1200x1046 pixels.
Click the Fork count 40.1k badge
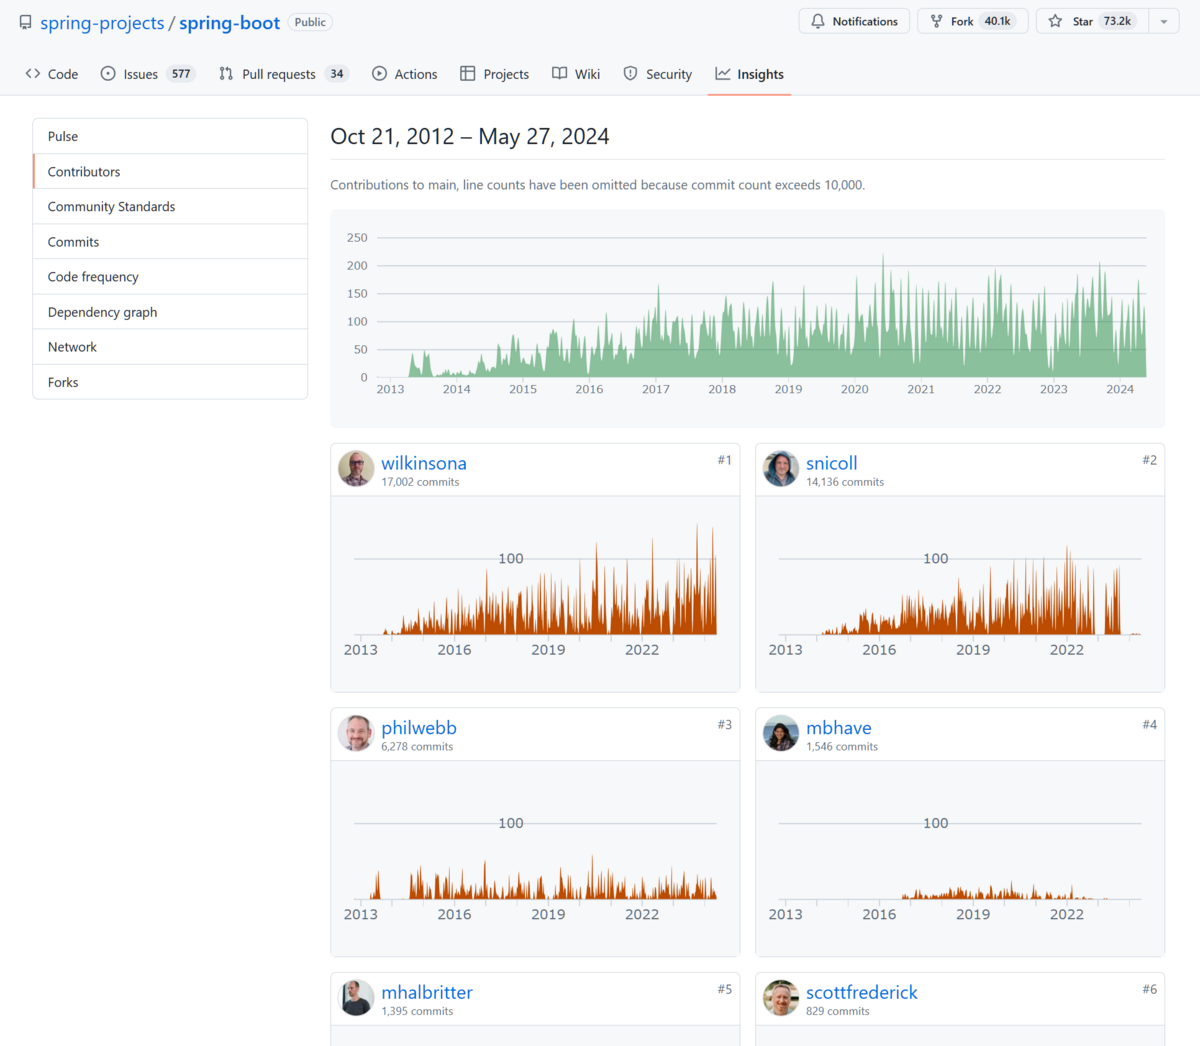tap(998, 21)
